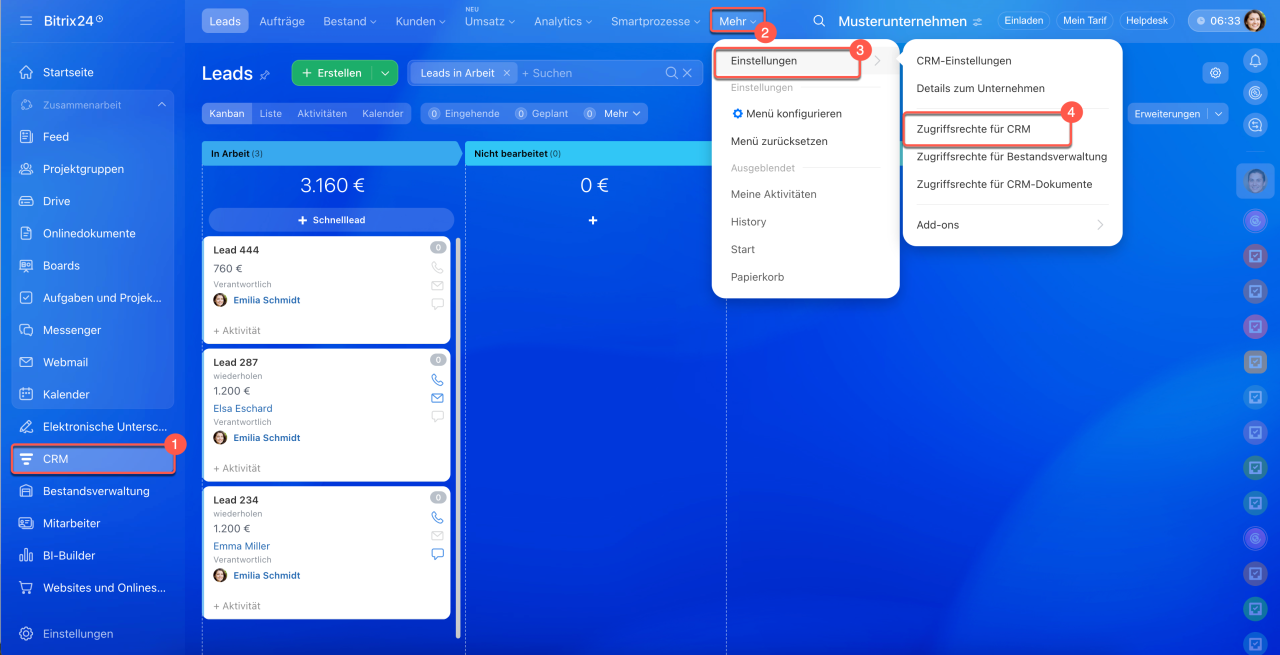The height and width of the screenshot is (655, 1280).
Task: Click the green Erstellen button
Action: click(331, 73)
